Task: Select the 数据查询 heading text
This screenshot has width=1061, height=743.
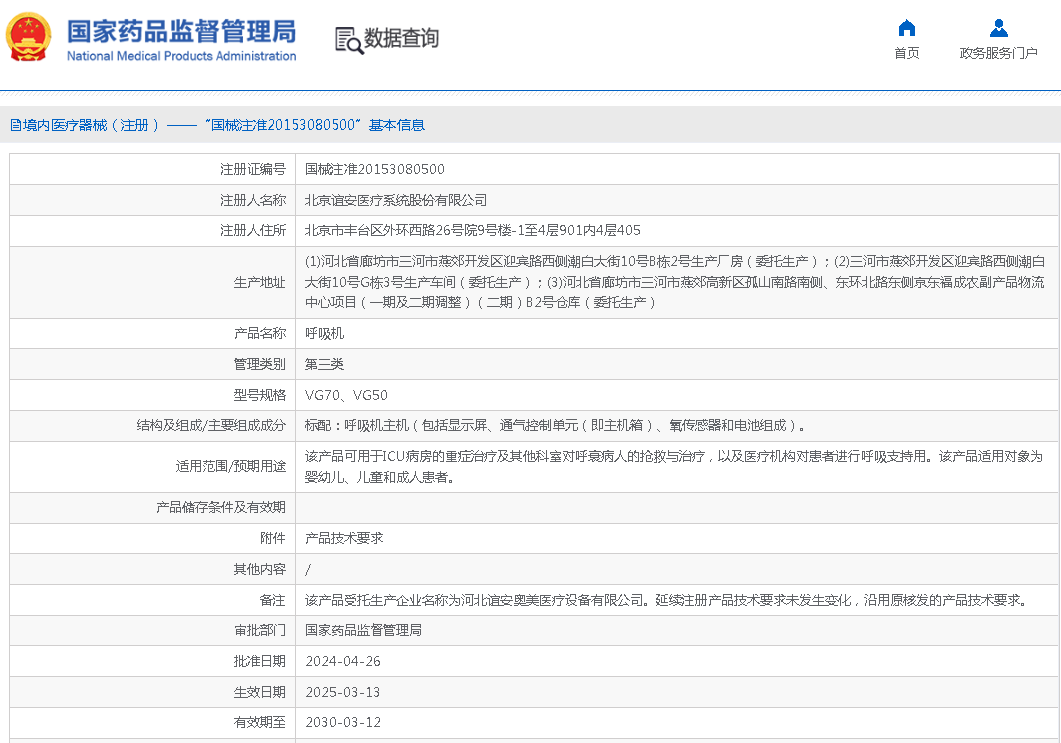Action: 401,39
